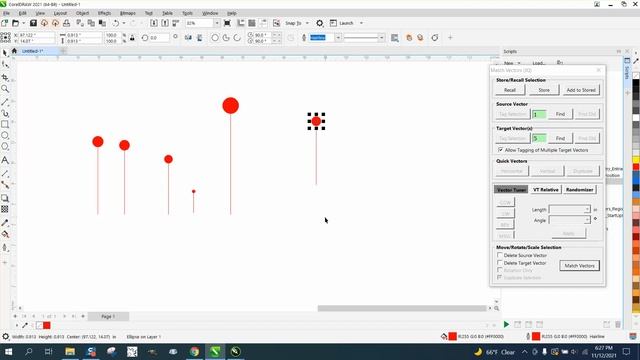Open the File menu
Screen dimensions: 640x360
[x=6, y=13]
